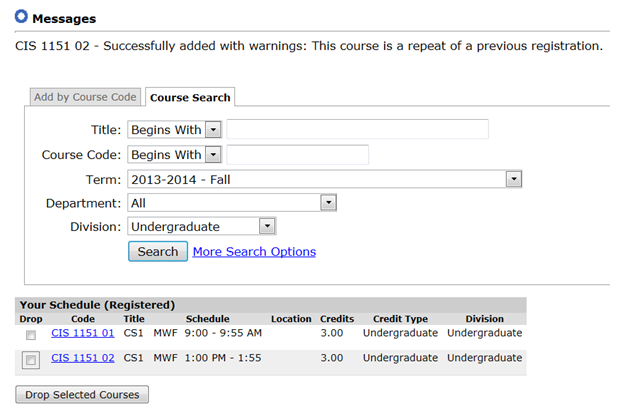Click the Drop Selected Courses button
Image resolution: width=628 pixels, height=412 pixels.
(83, 394)
